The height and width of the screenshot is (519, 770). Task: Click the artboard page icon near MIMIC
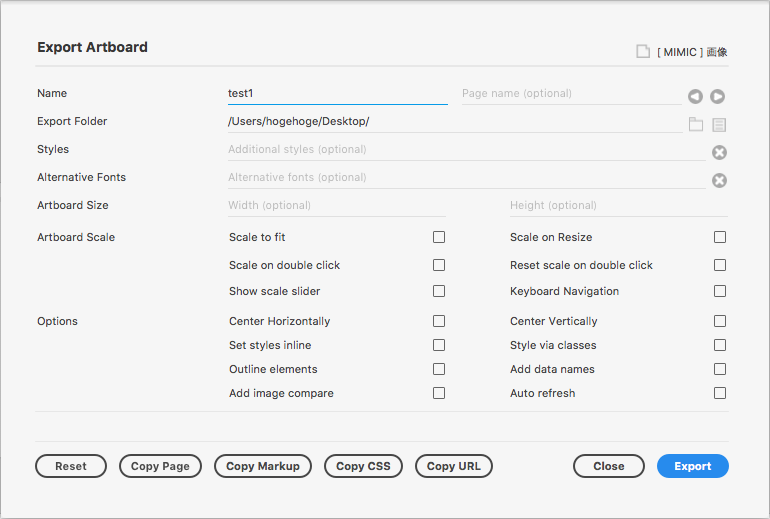point(643,52)
